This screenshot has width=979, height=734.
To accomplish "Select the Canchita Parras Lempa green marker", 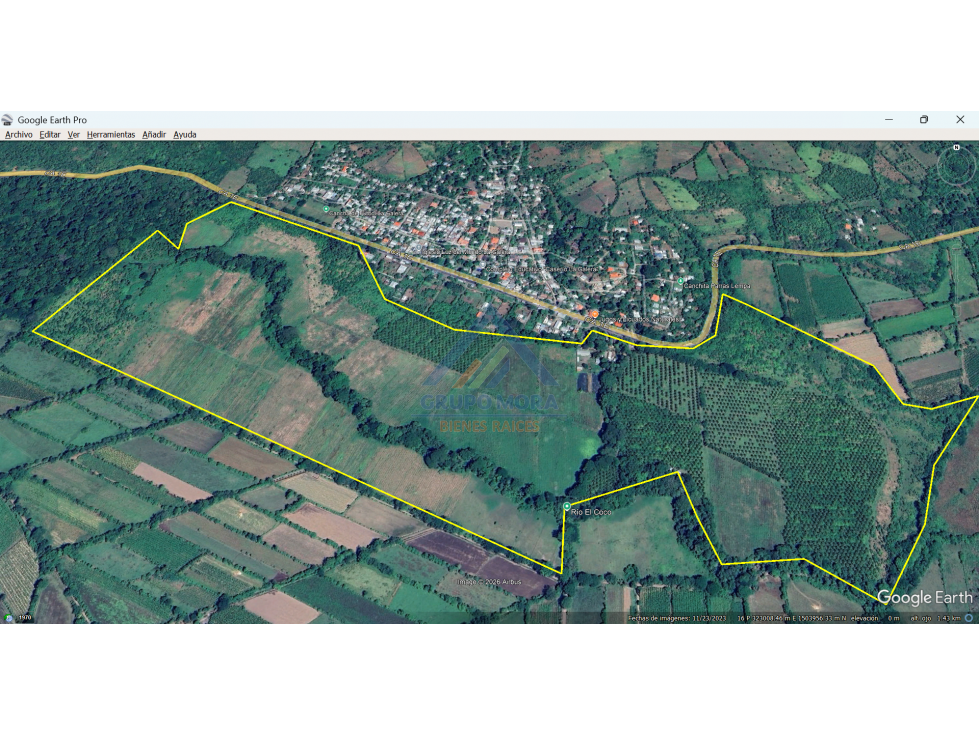I will (680, 281).
